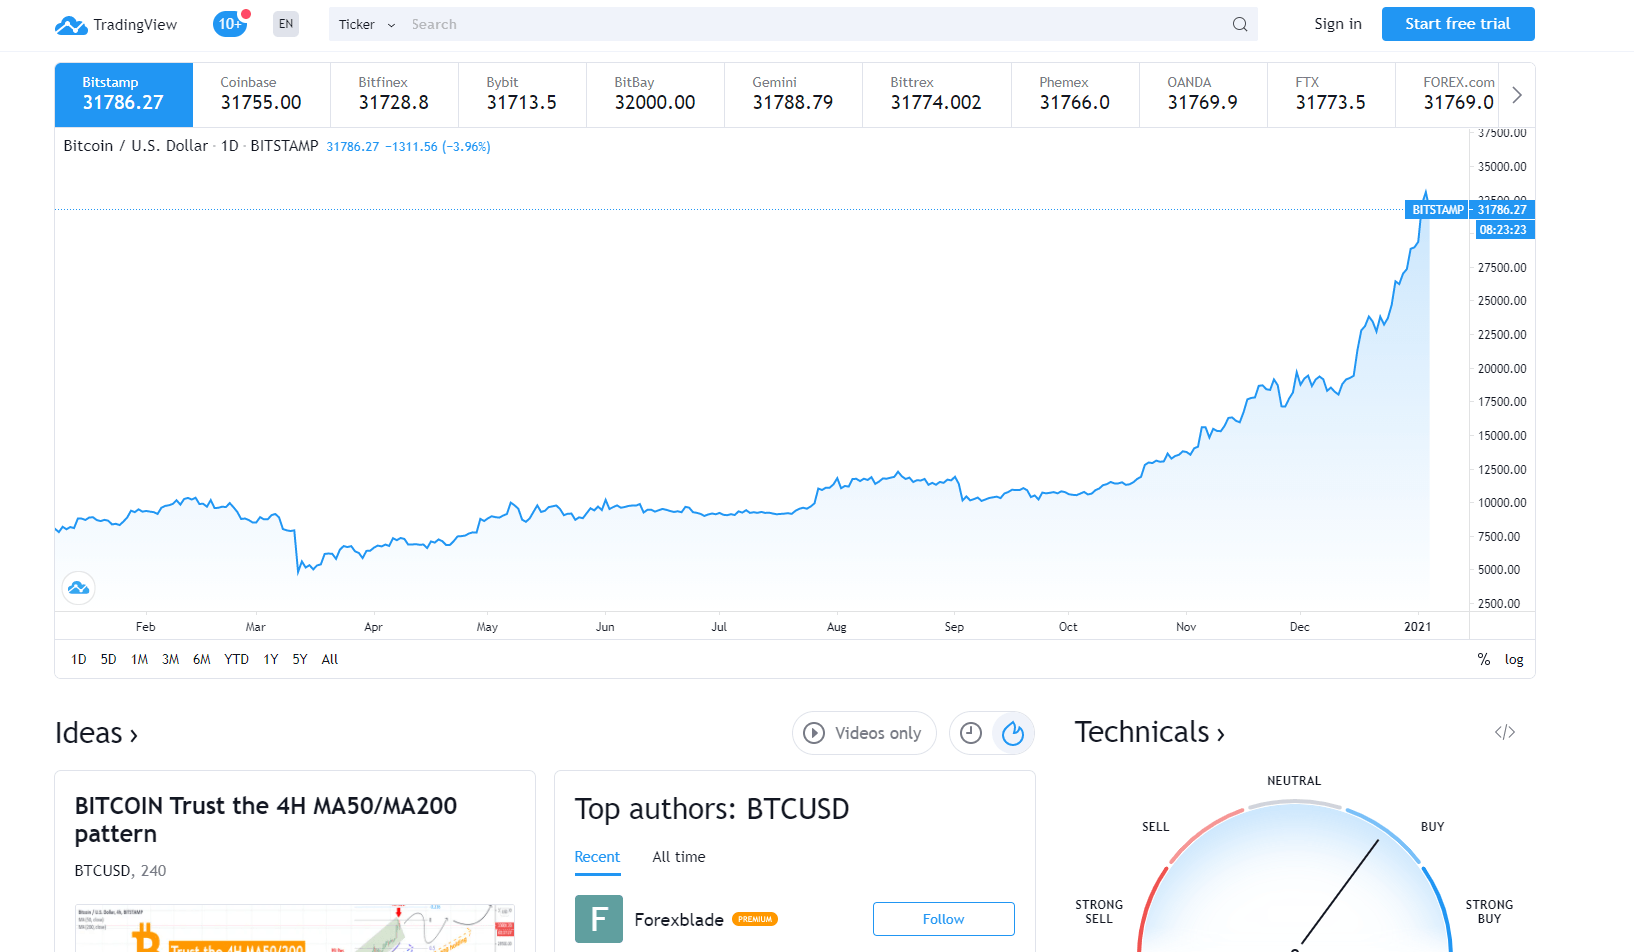Open the Forexblade author profile name
The width and height of the screenshot is (1634, 952).
tap(679, 919)
